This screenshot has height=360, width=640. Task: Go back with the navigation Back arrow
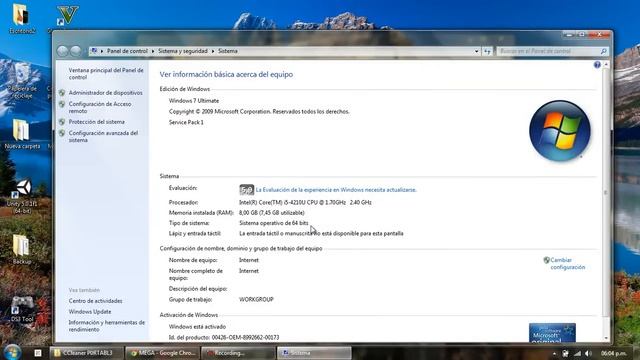[x=62, y=51]
